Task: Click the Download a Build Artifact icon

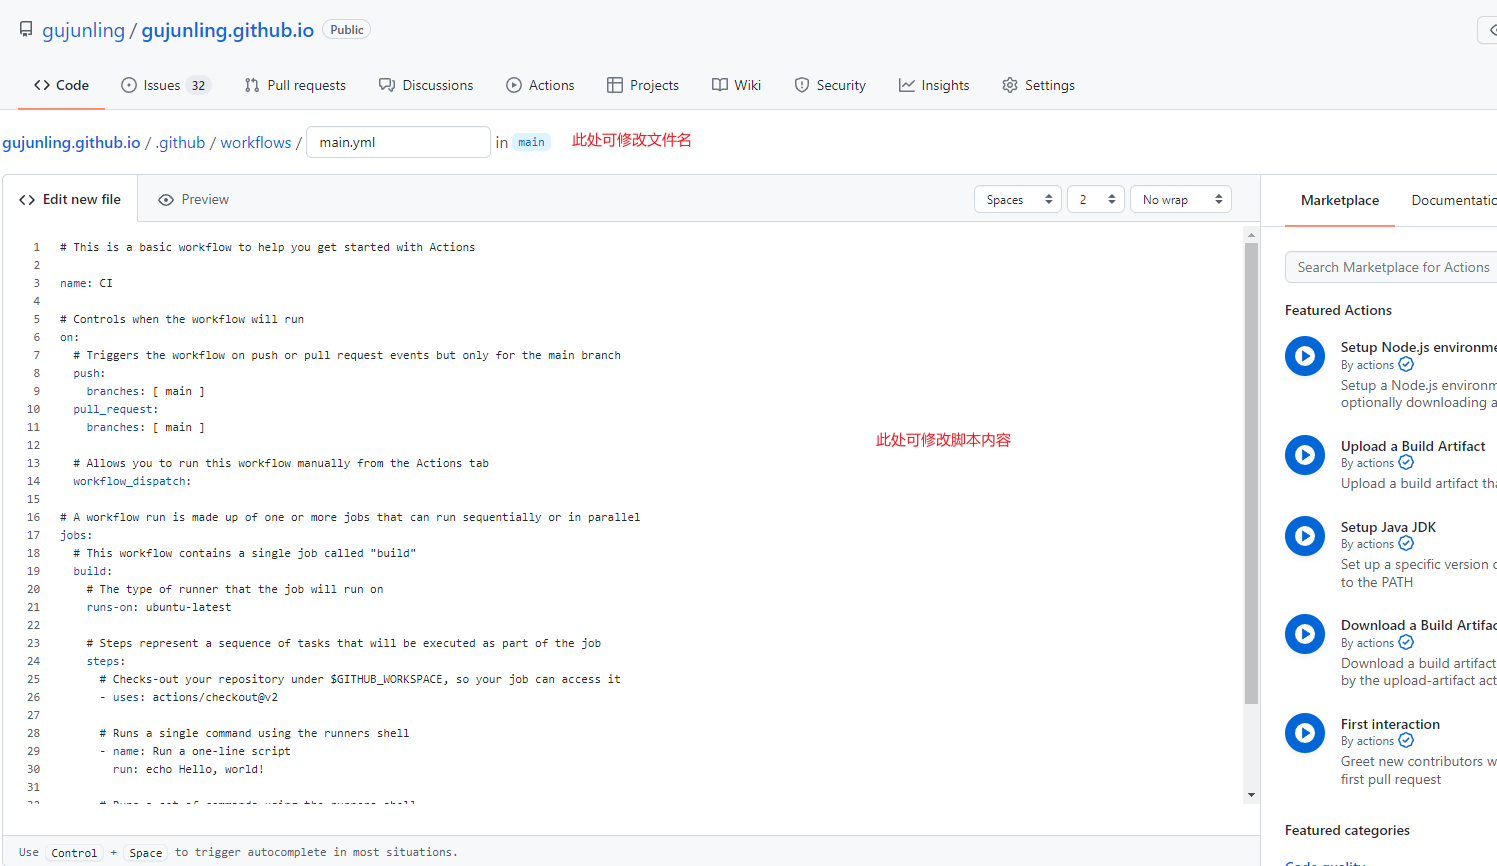Action: tap(1304, 634)
